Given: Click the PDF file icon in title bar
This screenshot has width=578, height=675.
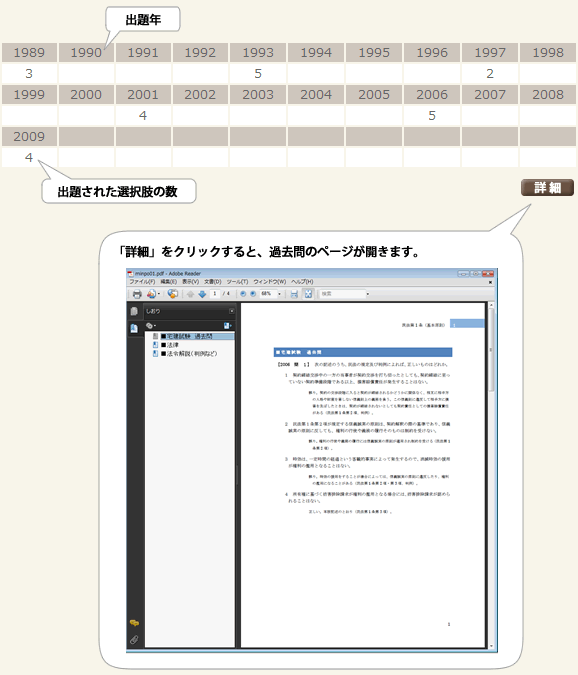Looking at the screenshot, I should click(x=131, y=273).
